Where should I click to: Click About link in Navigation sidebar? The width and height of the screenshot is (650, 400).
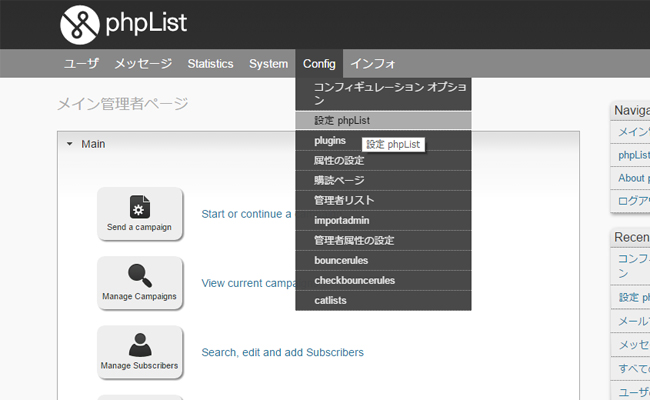click(x=634, y=178)
